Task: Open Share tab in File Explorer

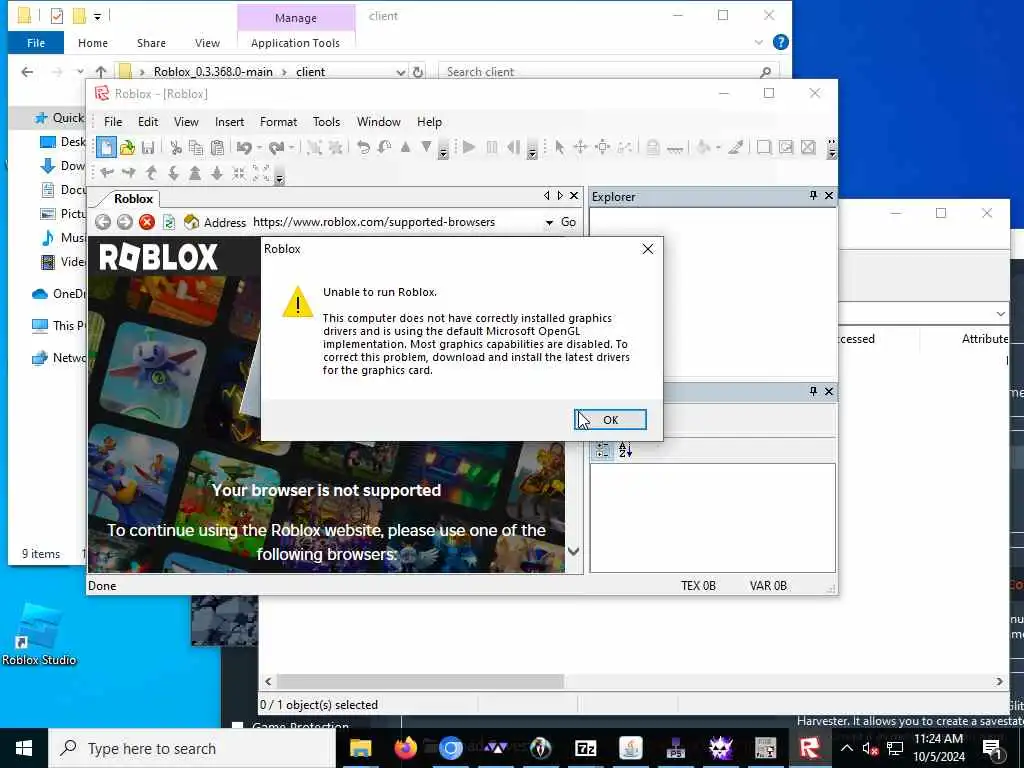Action: point(151,43)
